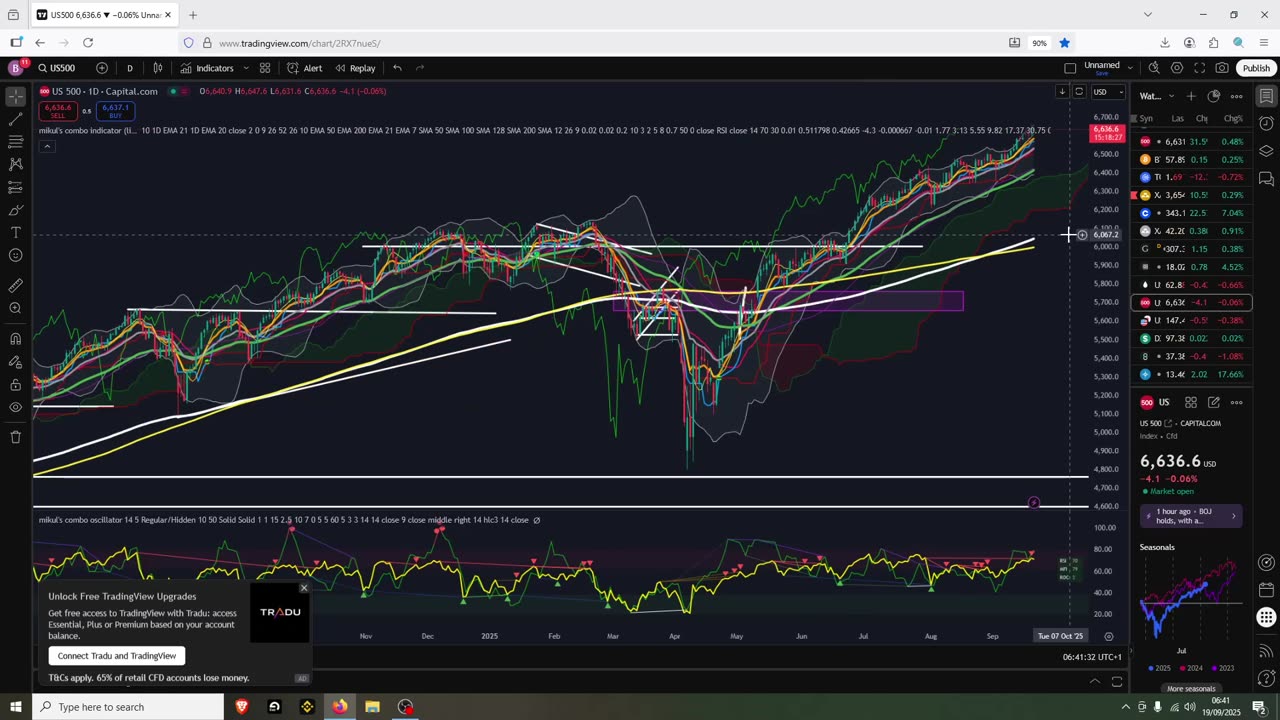Enter fullscreen chart mode

click(x=1199, y=68)
